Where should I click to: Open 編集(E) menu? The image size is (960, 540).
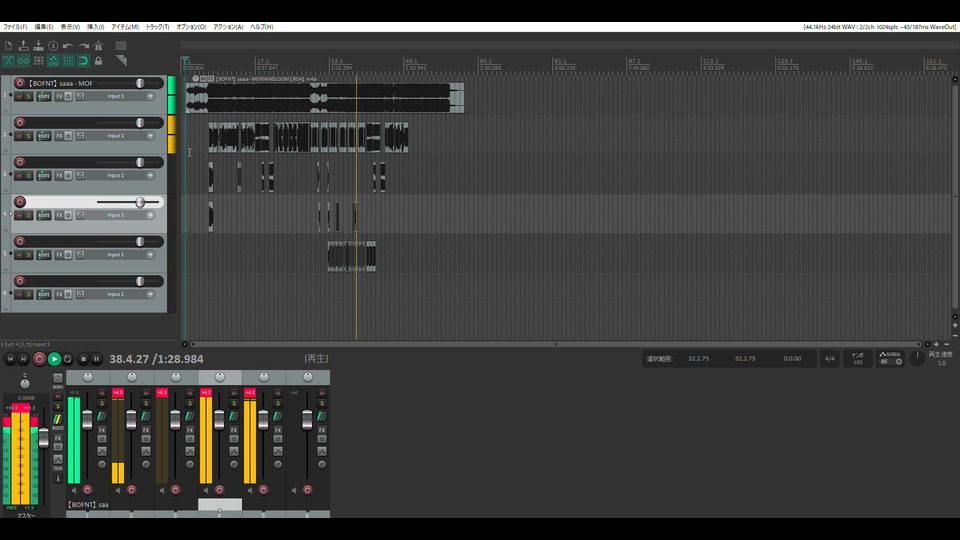43,27
